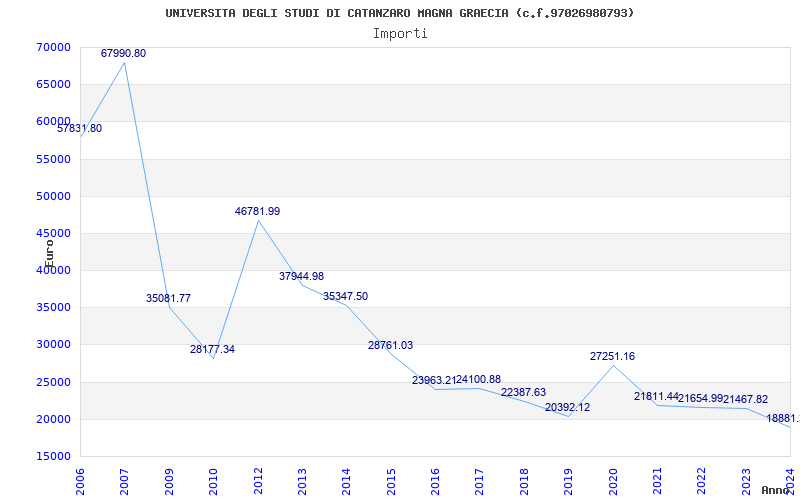Click the 37944.98 value label
This screenshot has height=500, width=800.
click(302, 277)
